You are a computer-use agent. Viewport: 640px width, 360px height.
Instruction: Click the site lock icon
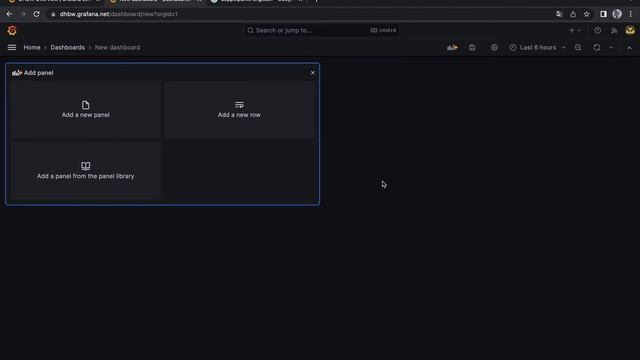coord(53,14)
